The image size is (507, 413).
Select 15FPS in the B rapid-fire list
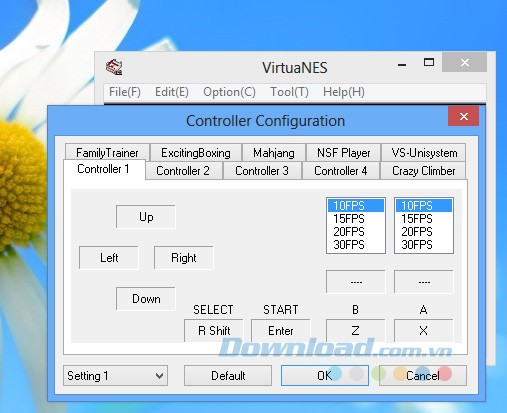[x=356, y=219]
